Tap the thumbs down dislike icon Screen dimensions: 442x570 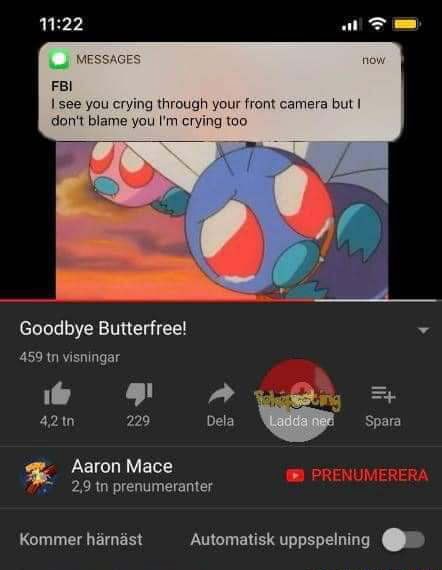(x=139, y=394)
